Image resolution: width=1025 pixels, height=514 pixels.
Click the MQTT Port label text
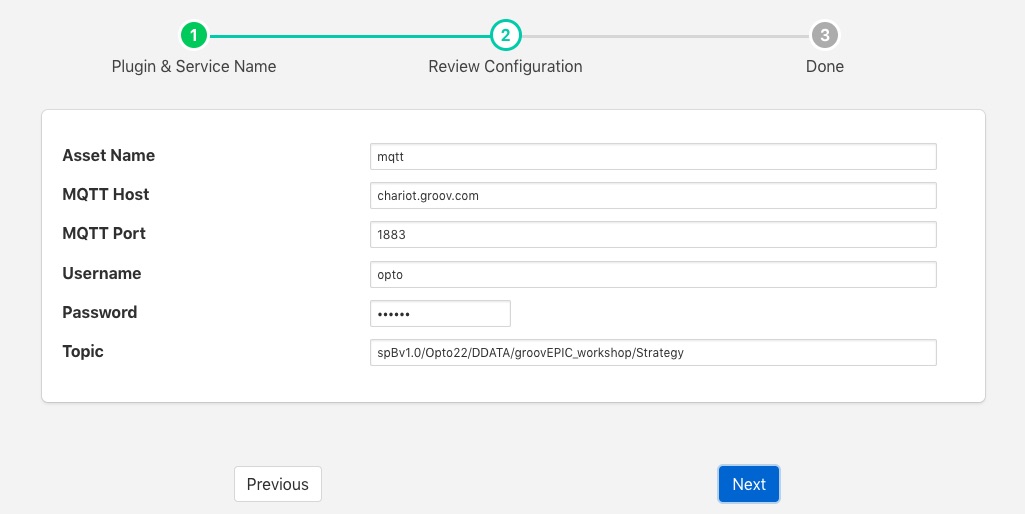point(104,233)
